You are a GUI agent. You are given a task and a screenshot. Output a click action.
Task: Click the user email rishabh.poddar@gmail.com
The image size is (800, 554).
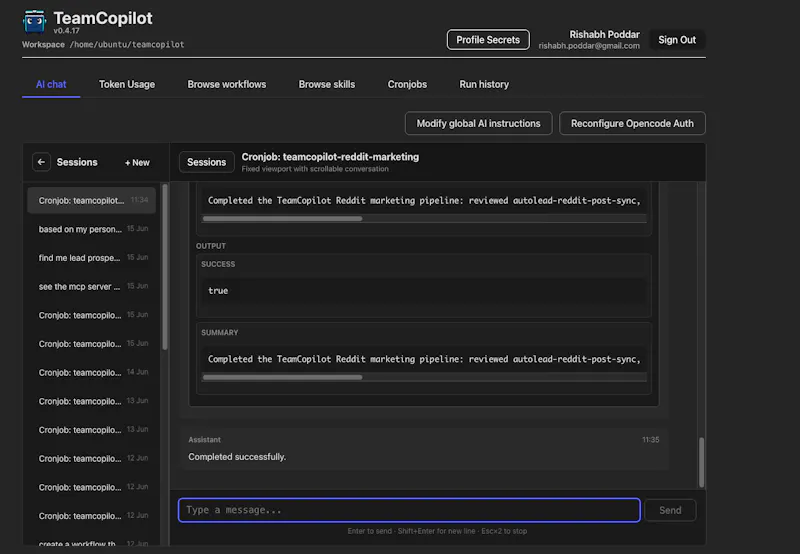(x=589, y=46)
